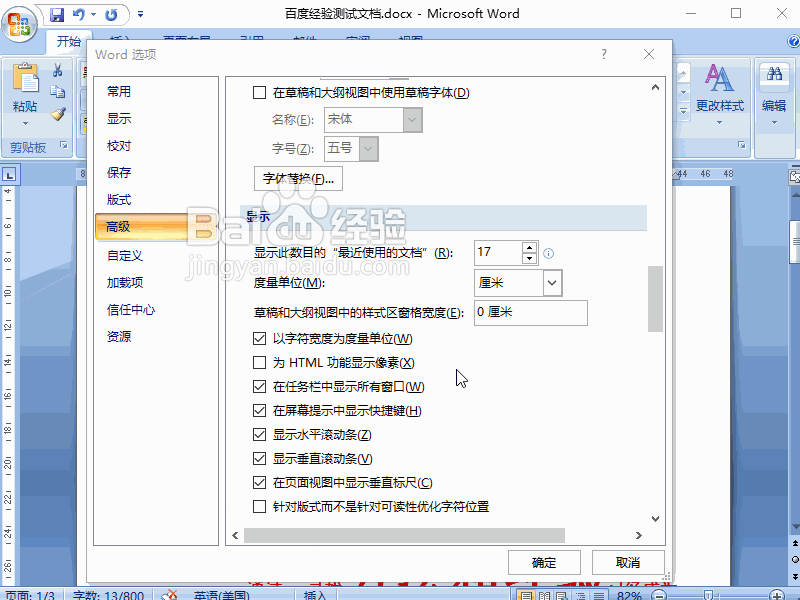Image resolution: width=800 pixels, height=600 pixels.
Task: Click the Paste clipboard icon
Action: pos(25,79)
